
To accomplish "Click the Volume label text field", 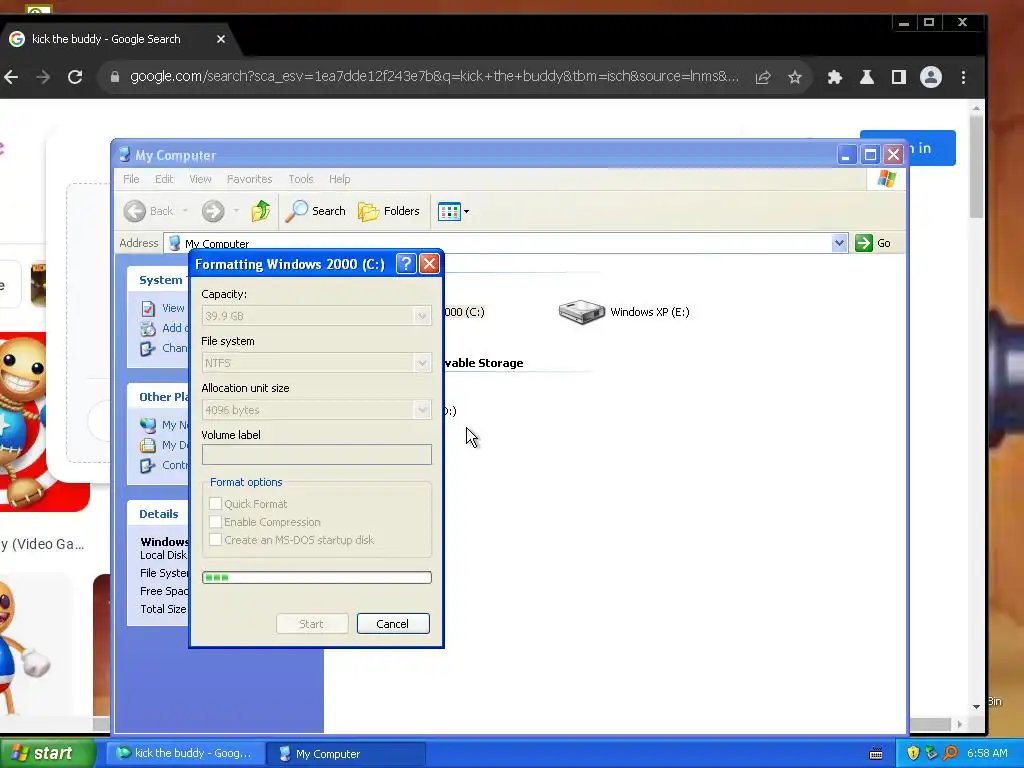I will point(317,455).
